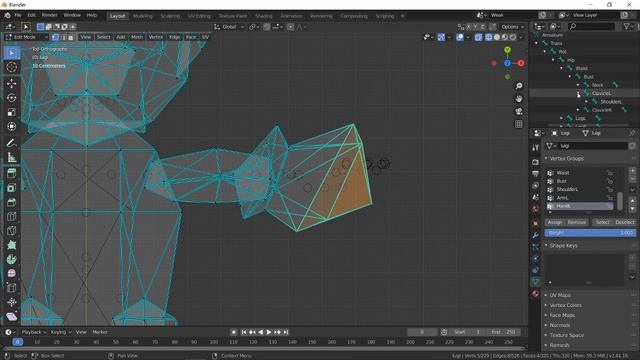Viewport: 640px width, 360px height.
Task: Choose the Annotate pencil tool
Action: coord(11,143)
